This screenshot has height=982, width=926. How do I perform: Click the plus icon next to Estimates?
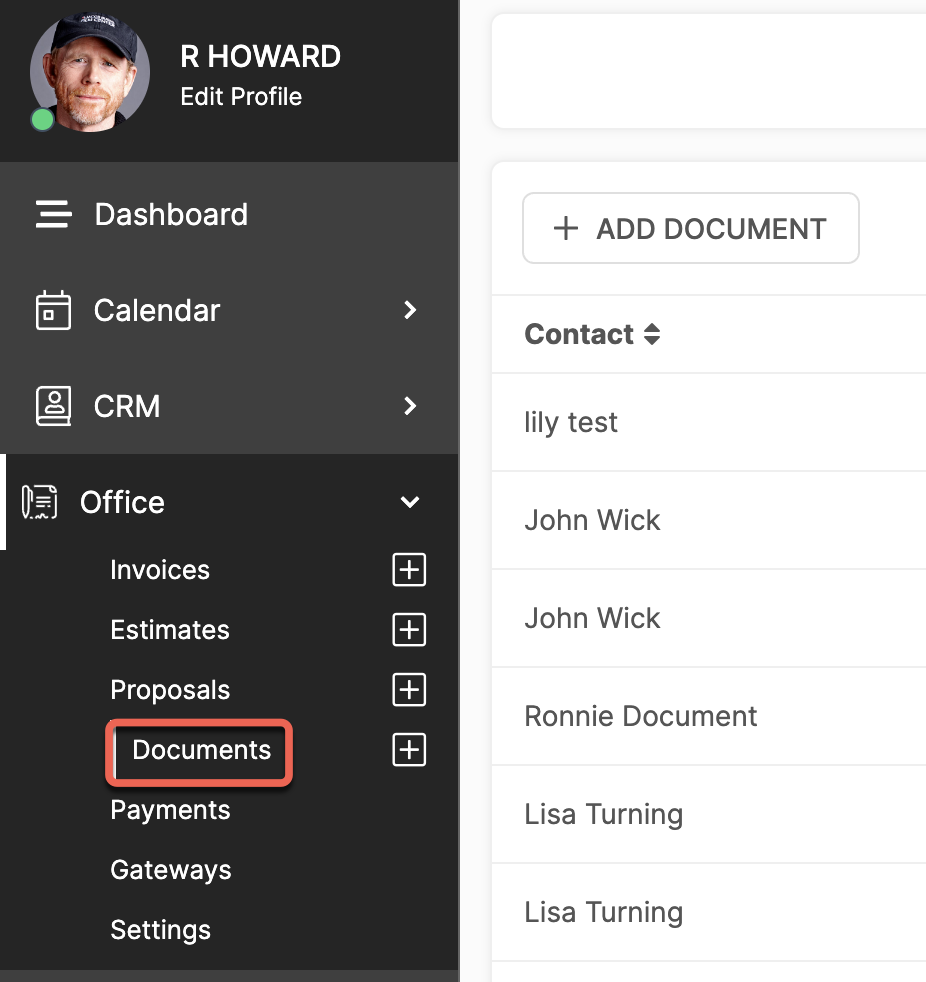click(409, 630)
